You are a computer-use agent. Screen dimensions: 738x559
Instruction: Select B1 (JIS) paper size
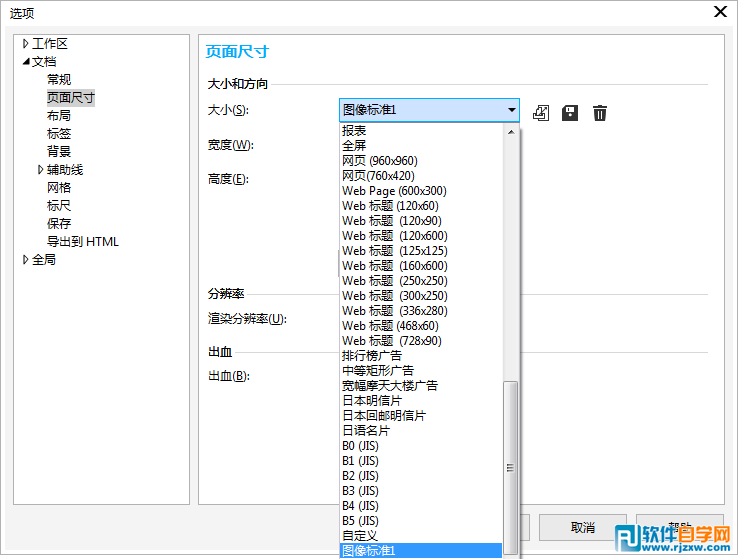(x=421, y=461)
